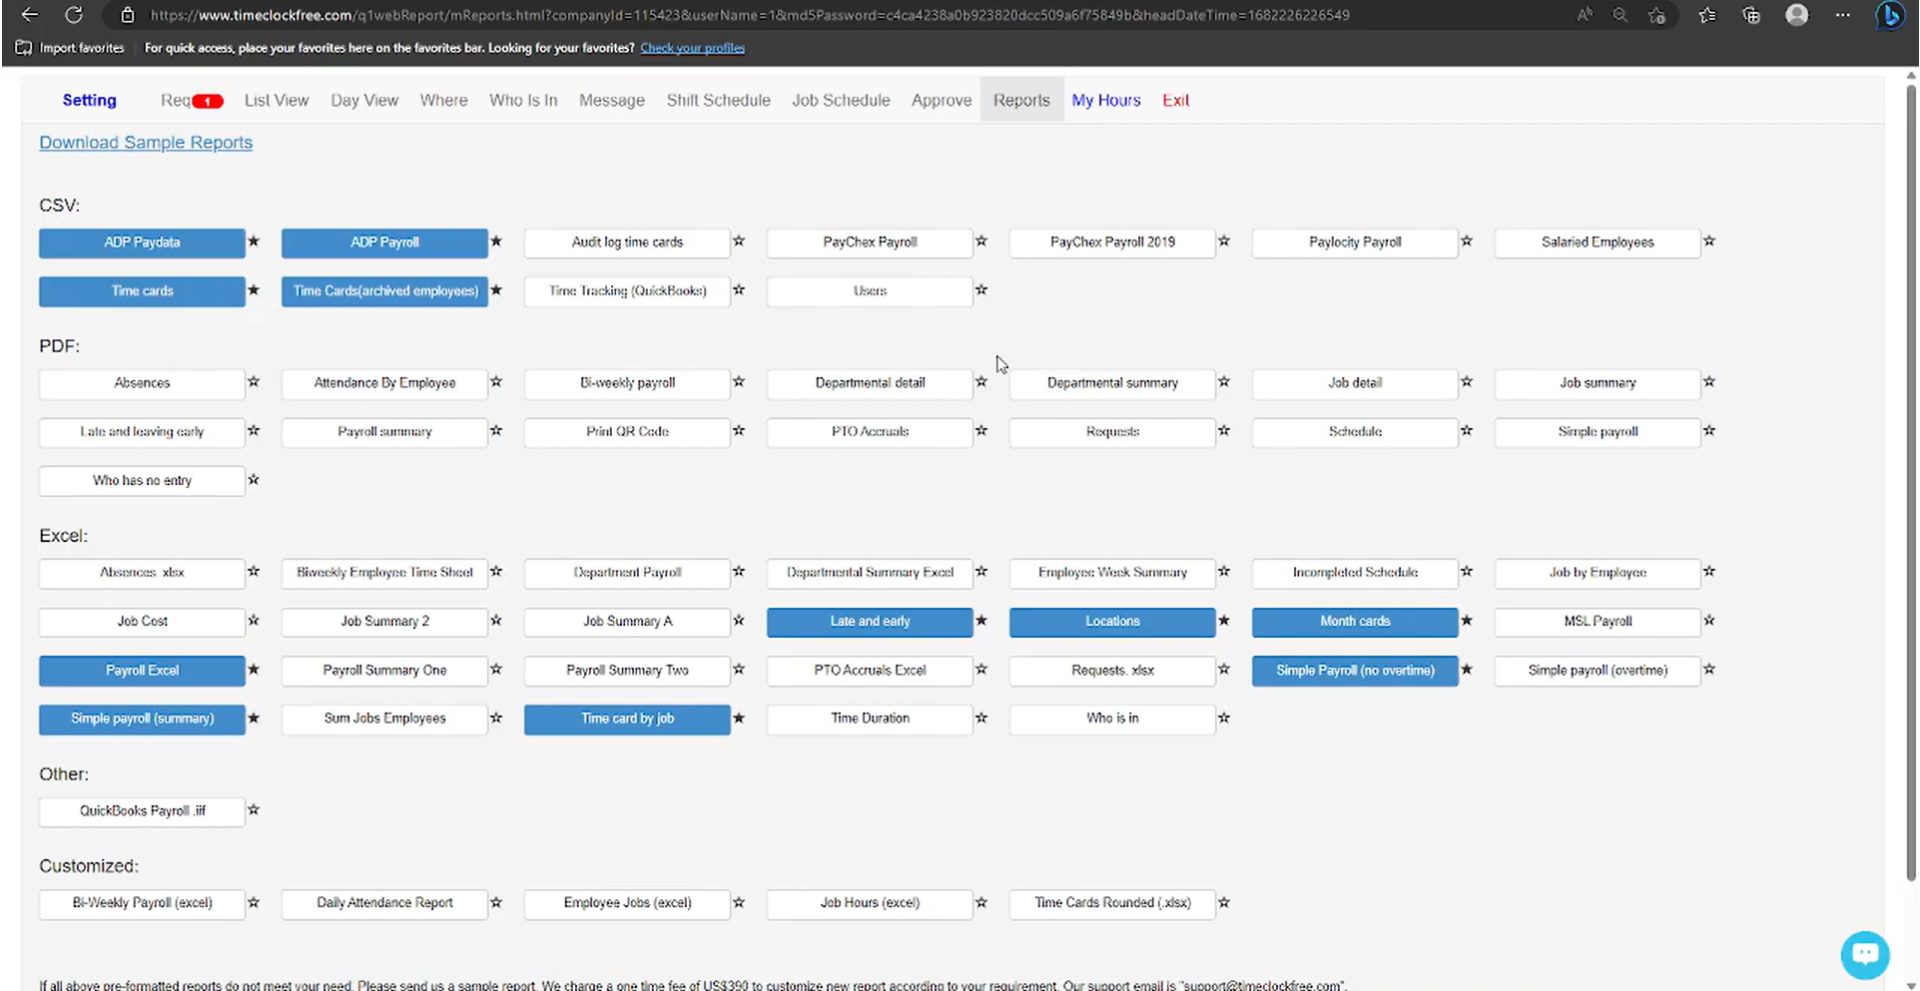Open Collections in the browser toolbar

click(x=1751, y=15)
